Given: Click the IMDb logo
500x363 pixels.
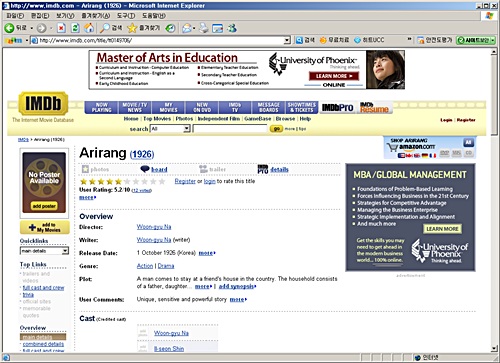Looking at the screenshot, I should 43,103.
